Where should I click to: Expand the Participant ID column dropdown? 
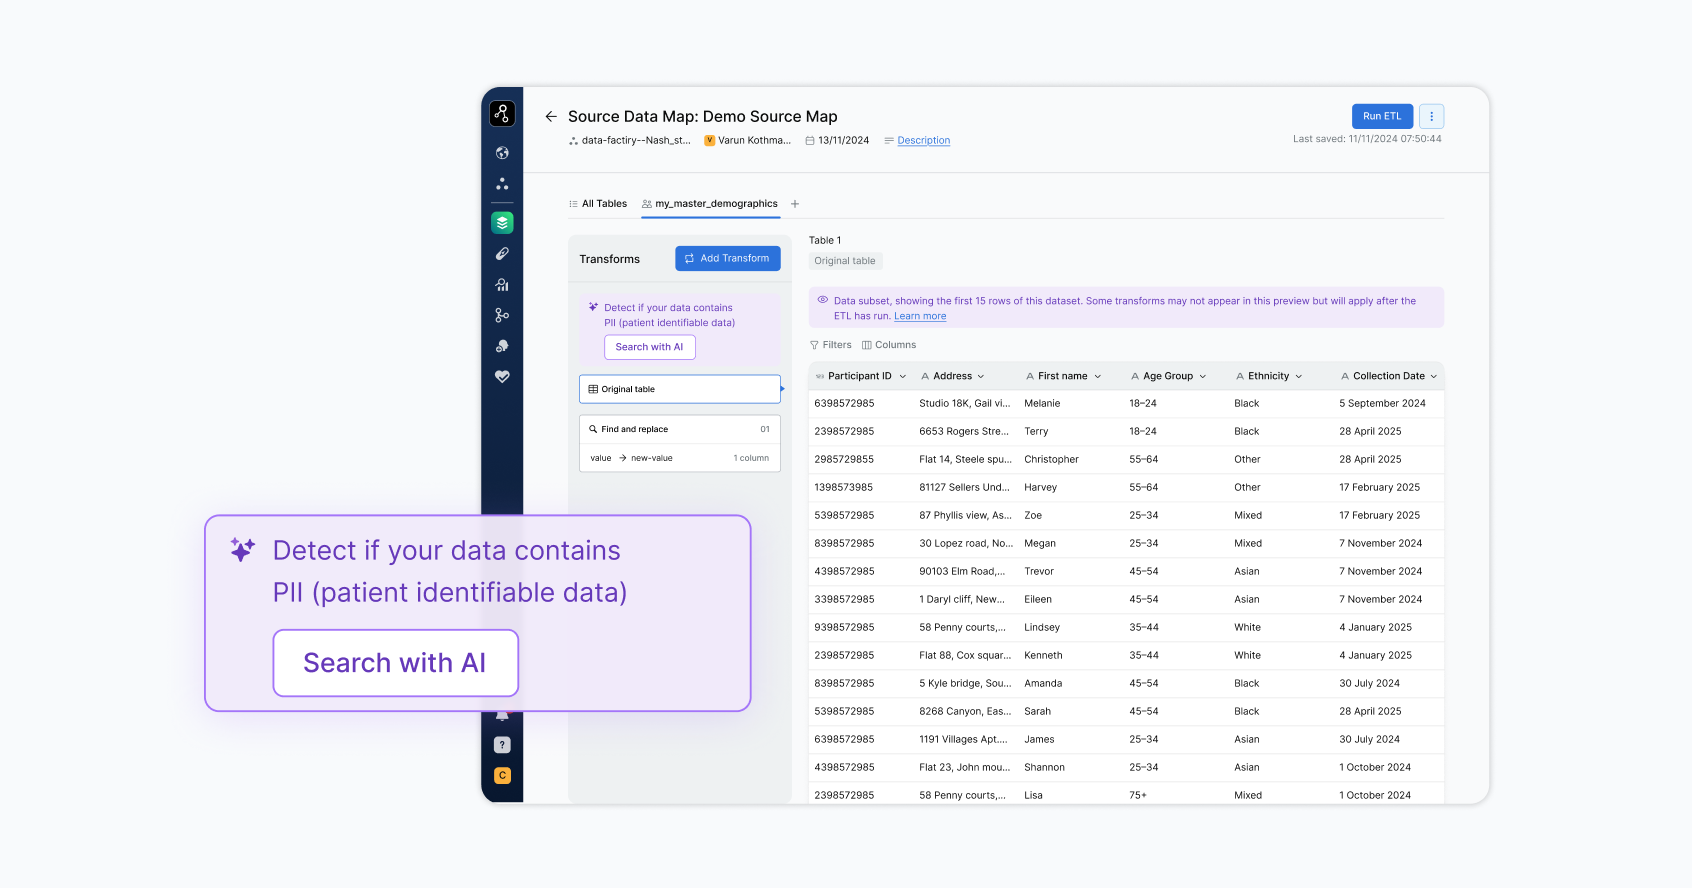(902, 377)
